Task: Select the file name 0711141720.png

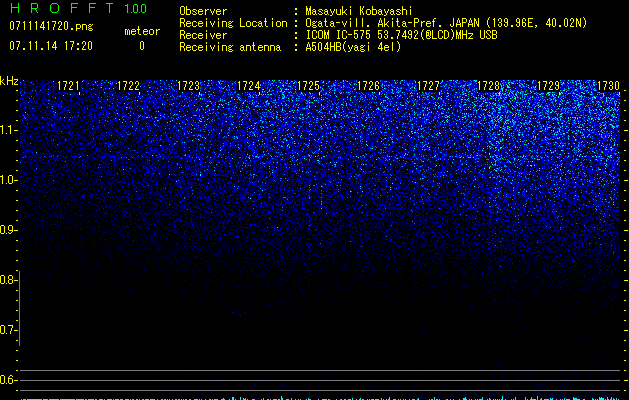Action: pos(51,27)
